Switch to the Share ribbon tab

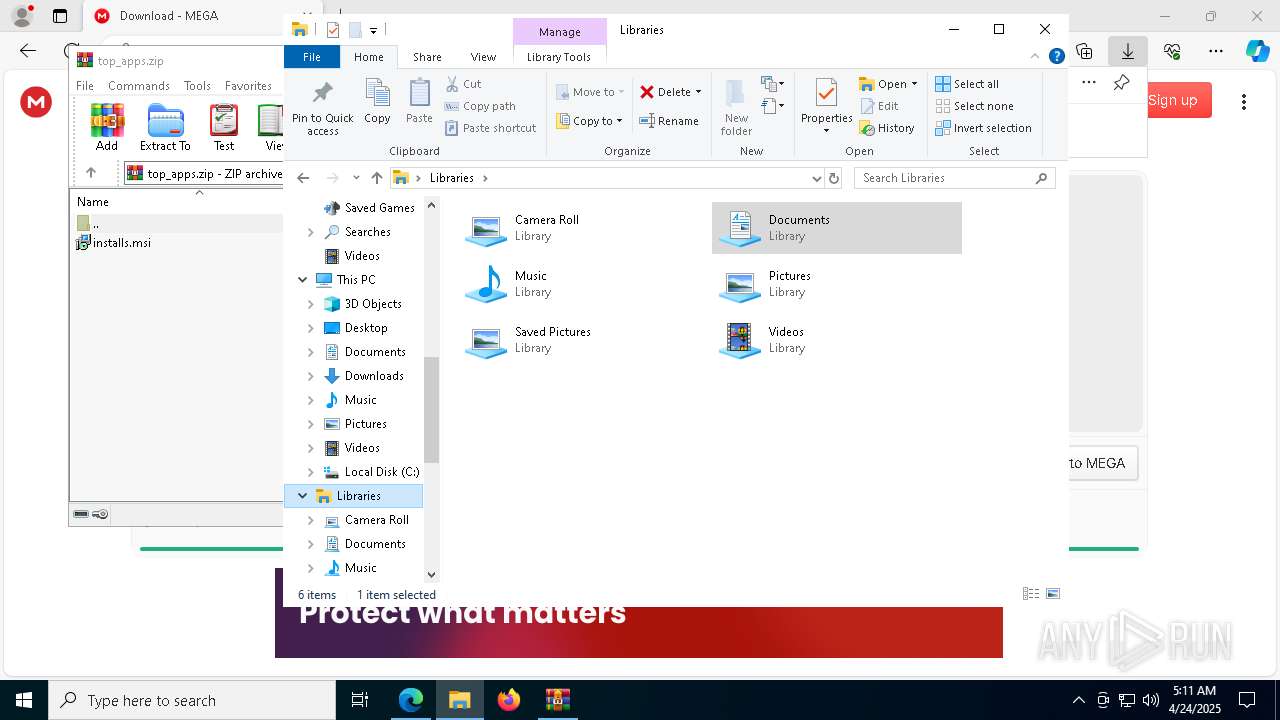click(427, 57)
